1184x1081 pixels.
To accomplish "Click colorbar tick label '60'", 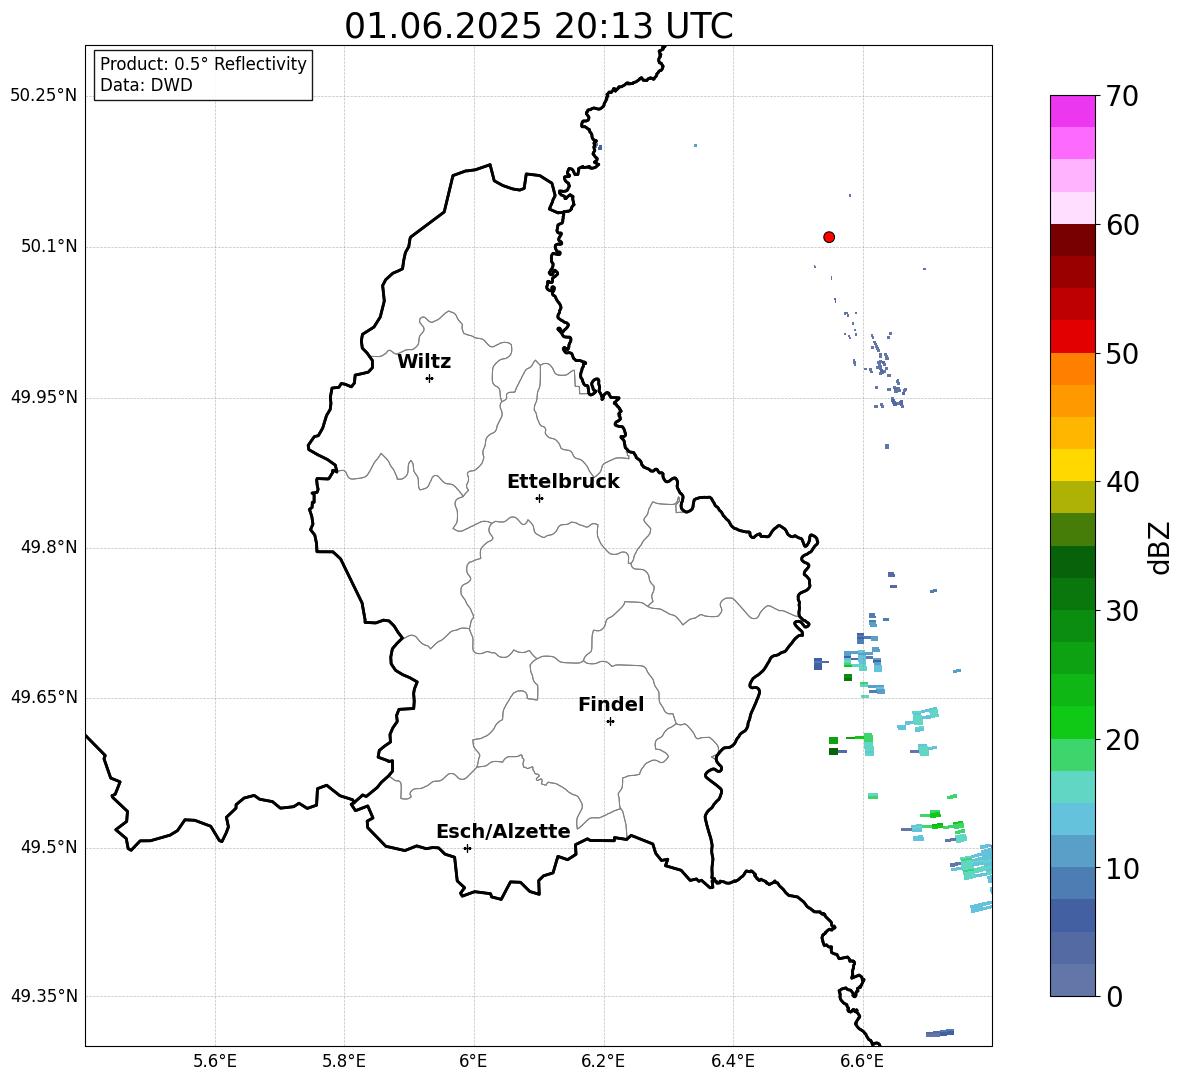I will tap(1122, 225).
